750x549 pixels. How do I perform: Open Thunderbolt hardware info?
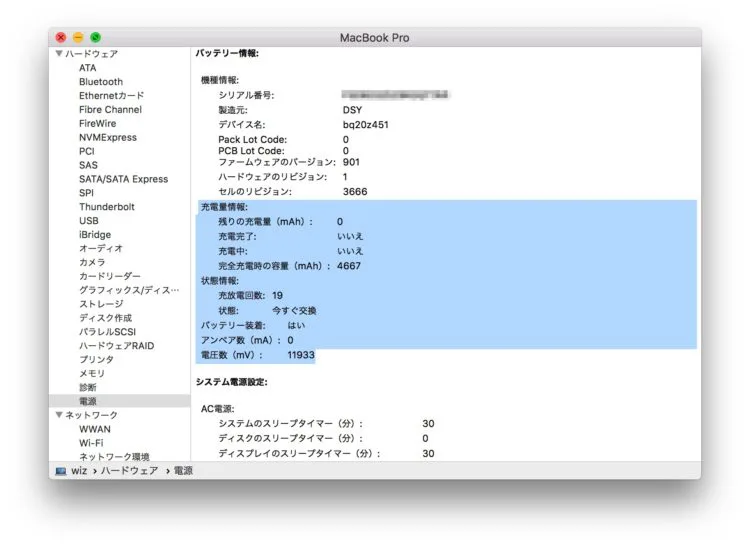click(107, 207)
